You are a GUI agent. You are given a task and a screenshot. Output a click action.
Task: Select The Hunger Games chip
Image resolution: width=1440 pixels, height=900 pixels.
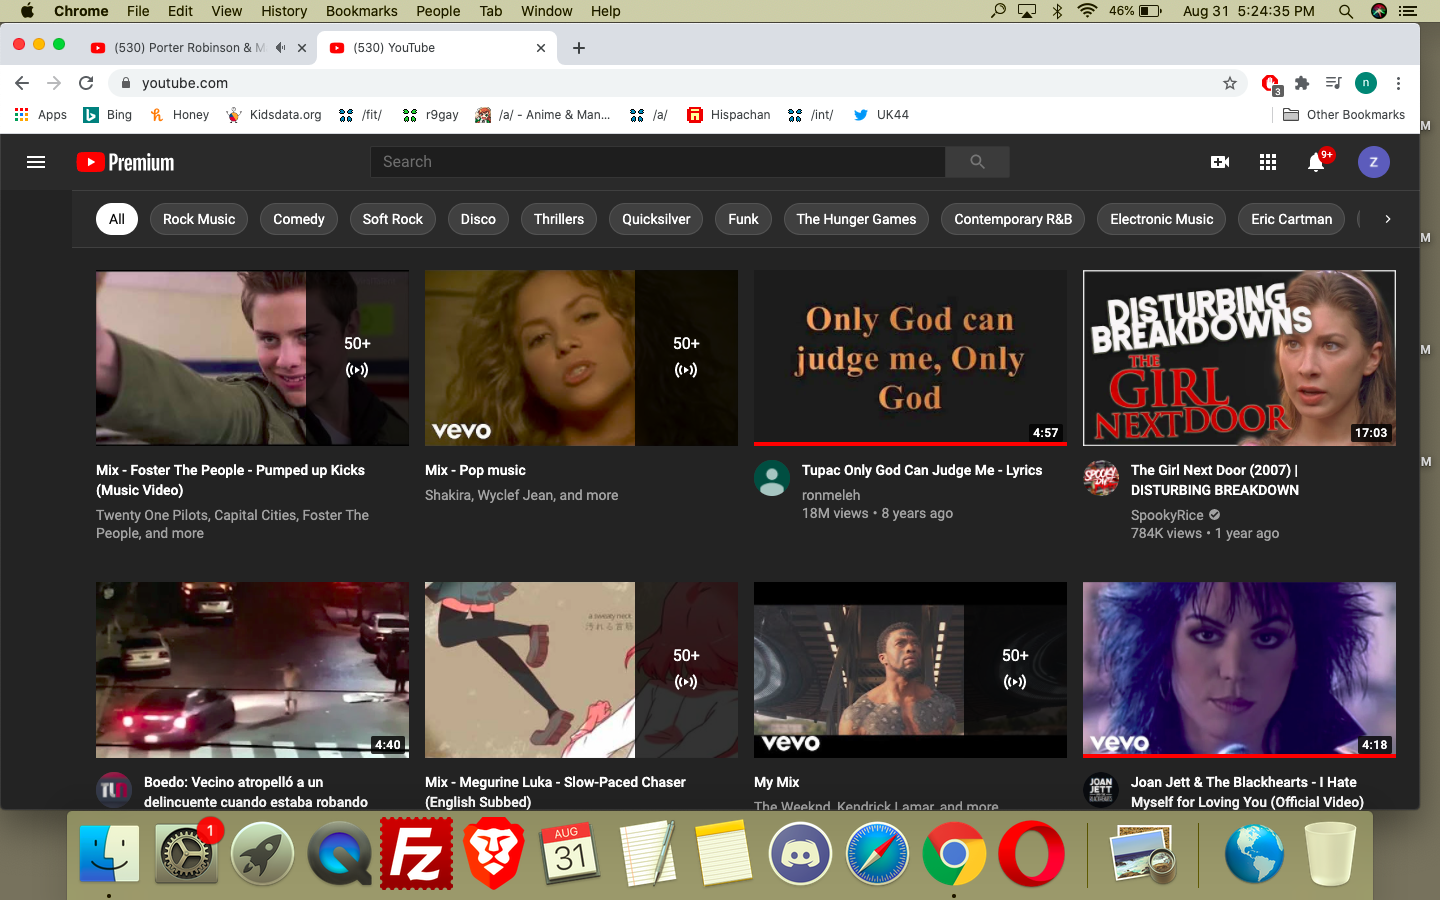click(x=856, y=219)
